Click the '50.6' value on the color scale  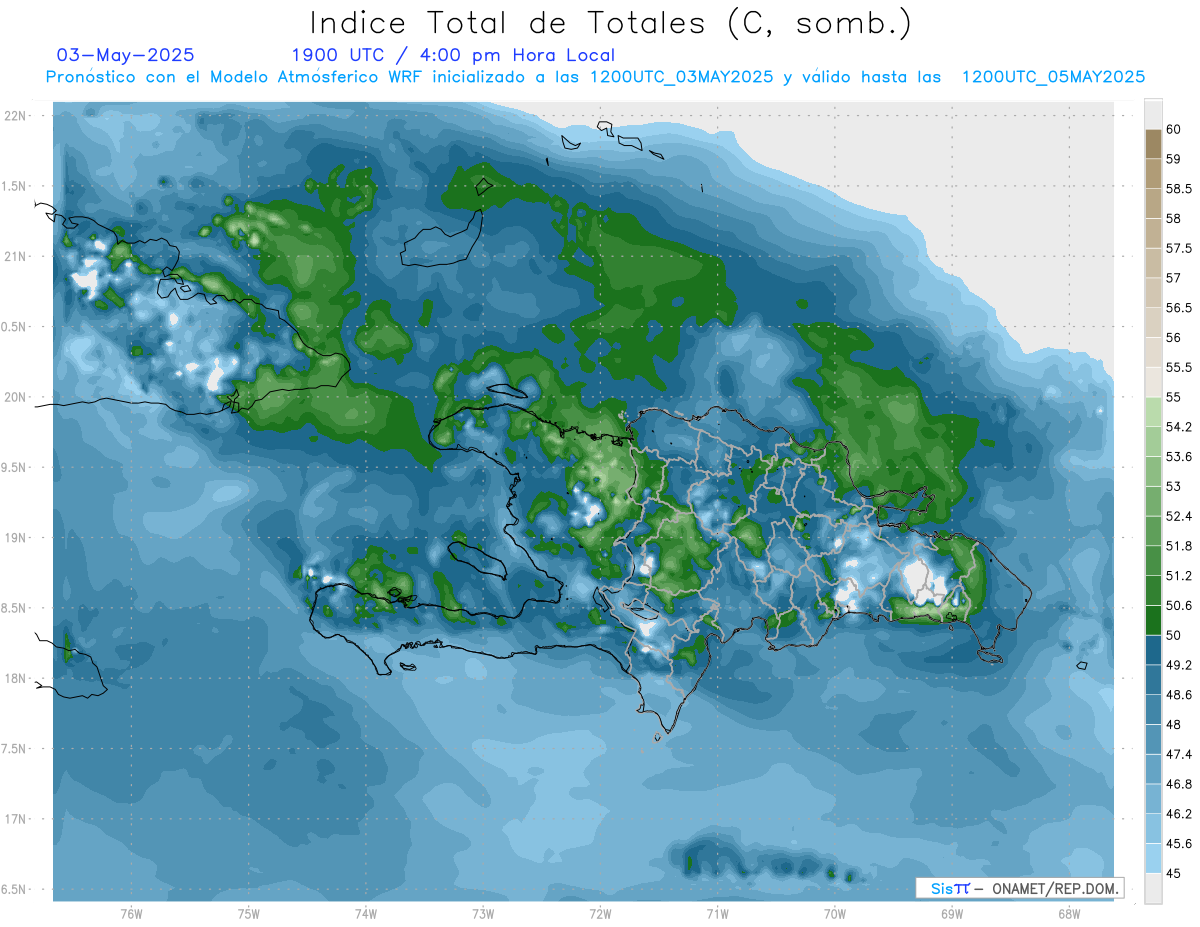pyautogui.click(x=1179, y=605)
